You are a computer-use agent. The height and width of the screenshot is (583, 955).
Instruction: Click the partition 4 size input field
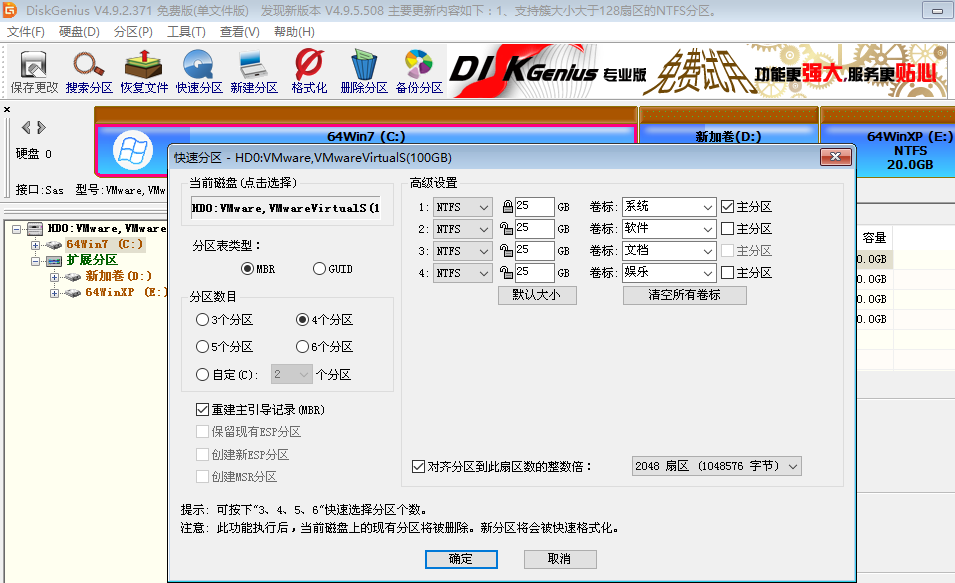pyautogui.click(x=535, y=273)
